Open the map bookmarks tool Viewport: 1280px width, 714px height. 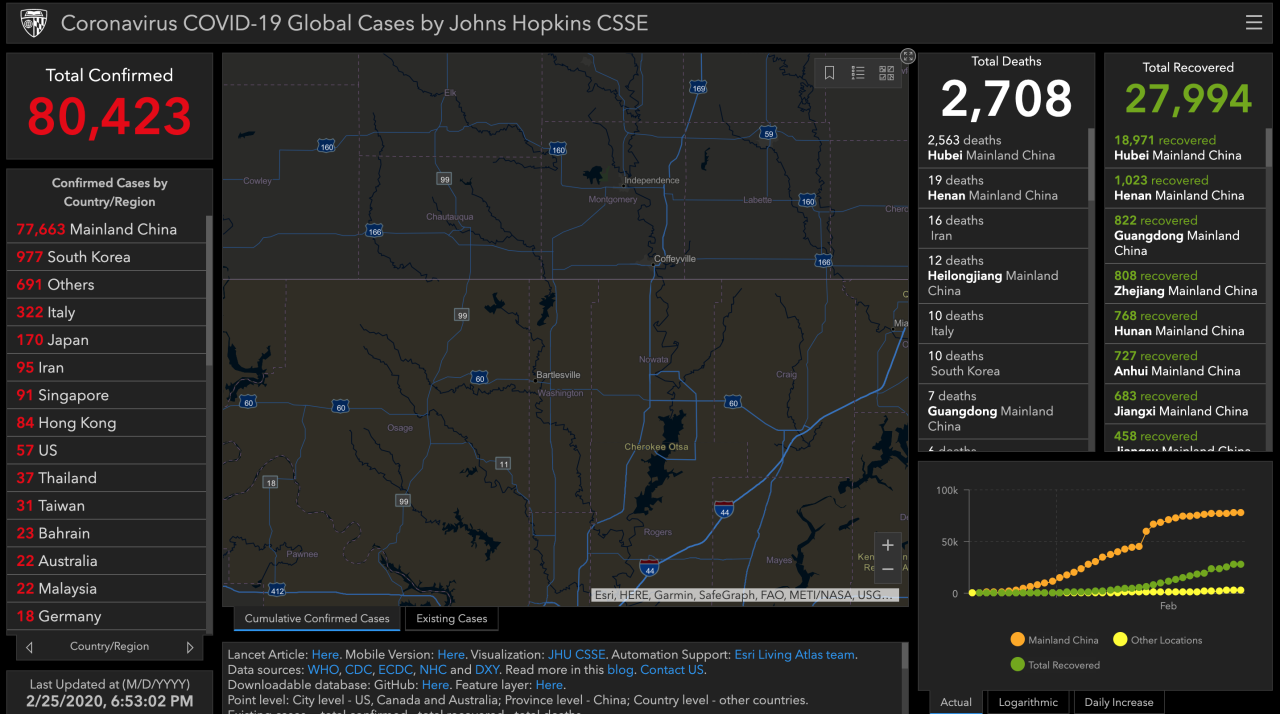[830, 72]
